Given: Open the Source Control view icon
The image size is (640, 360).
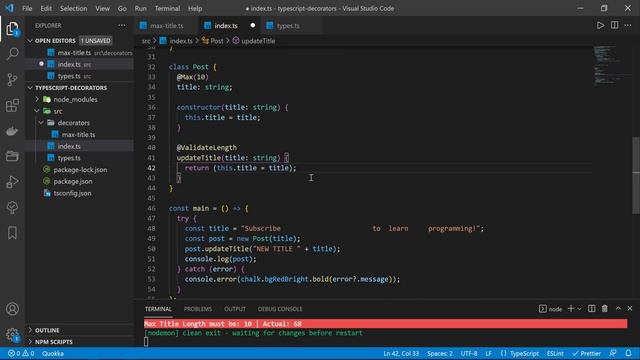Looking at the screenshot, I should (12, 80).
